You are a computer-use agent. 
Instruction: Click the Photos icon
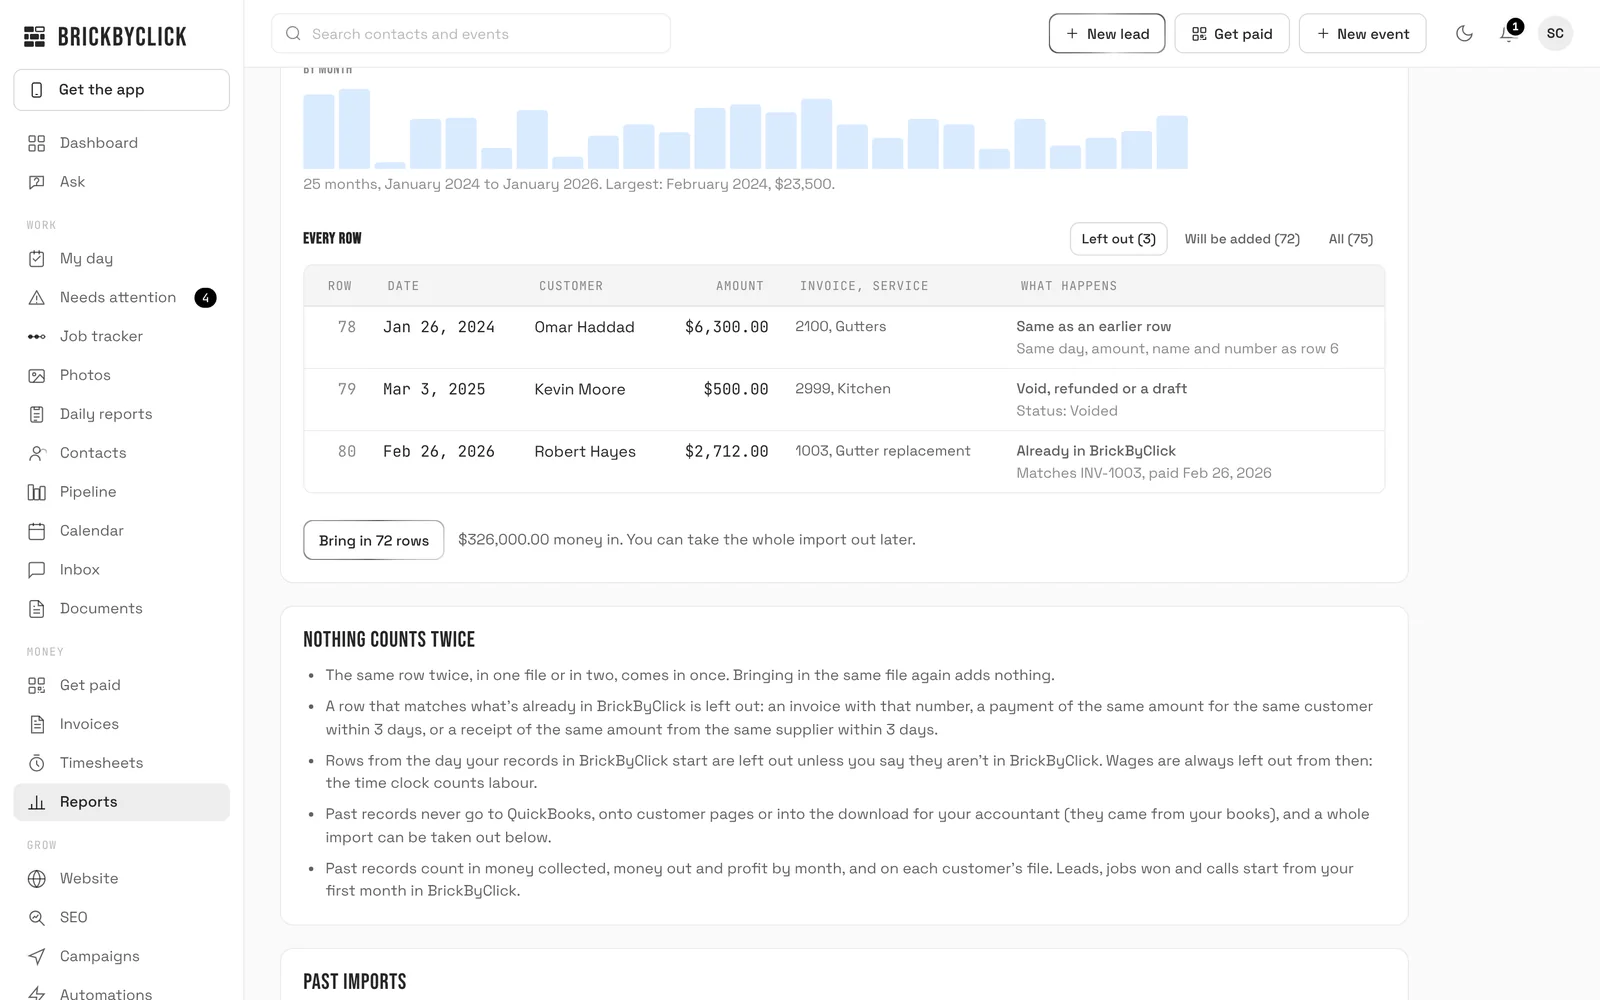point(37,376)
